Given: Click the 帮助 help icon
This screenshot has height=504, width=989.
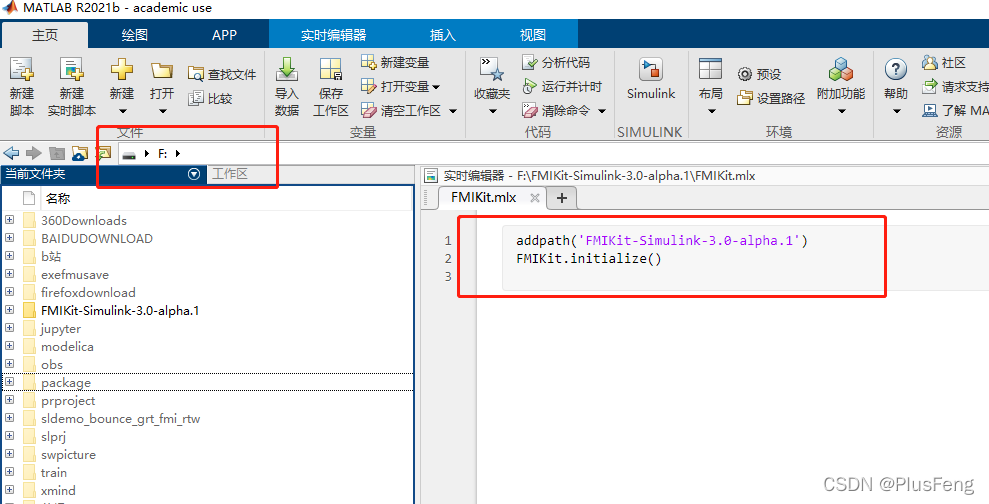Looking at the screenshot, I should coord(896,69).
